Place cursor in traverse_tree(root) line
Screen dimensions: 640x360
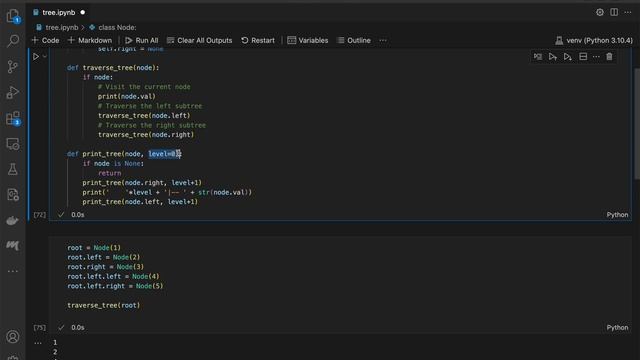coord(104,305)
